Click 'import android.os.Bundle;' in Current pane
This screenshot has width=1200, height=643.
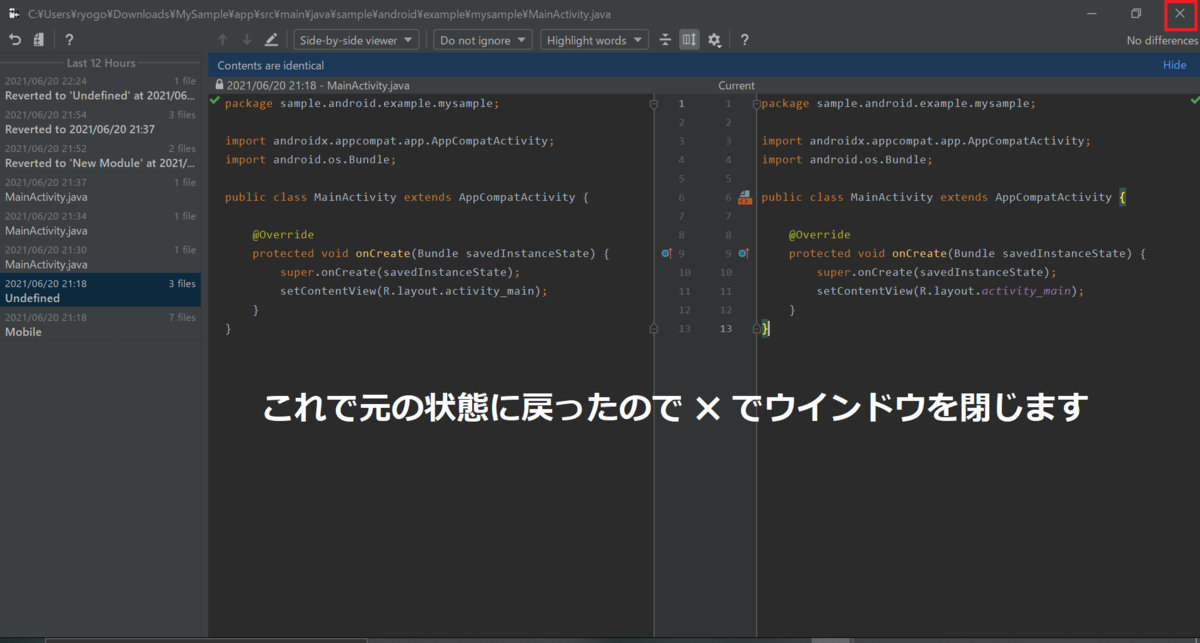(847, 160)
